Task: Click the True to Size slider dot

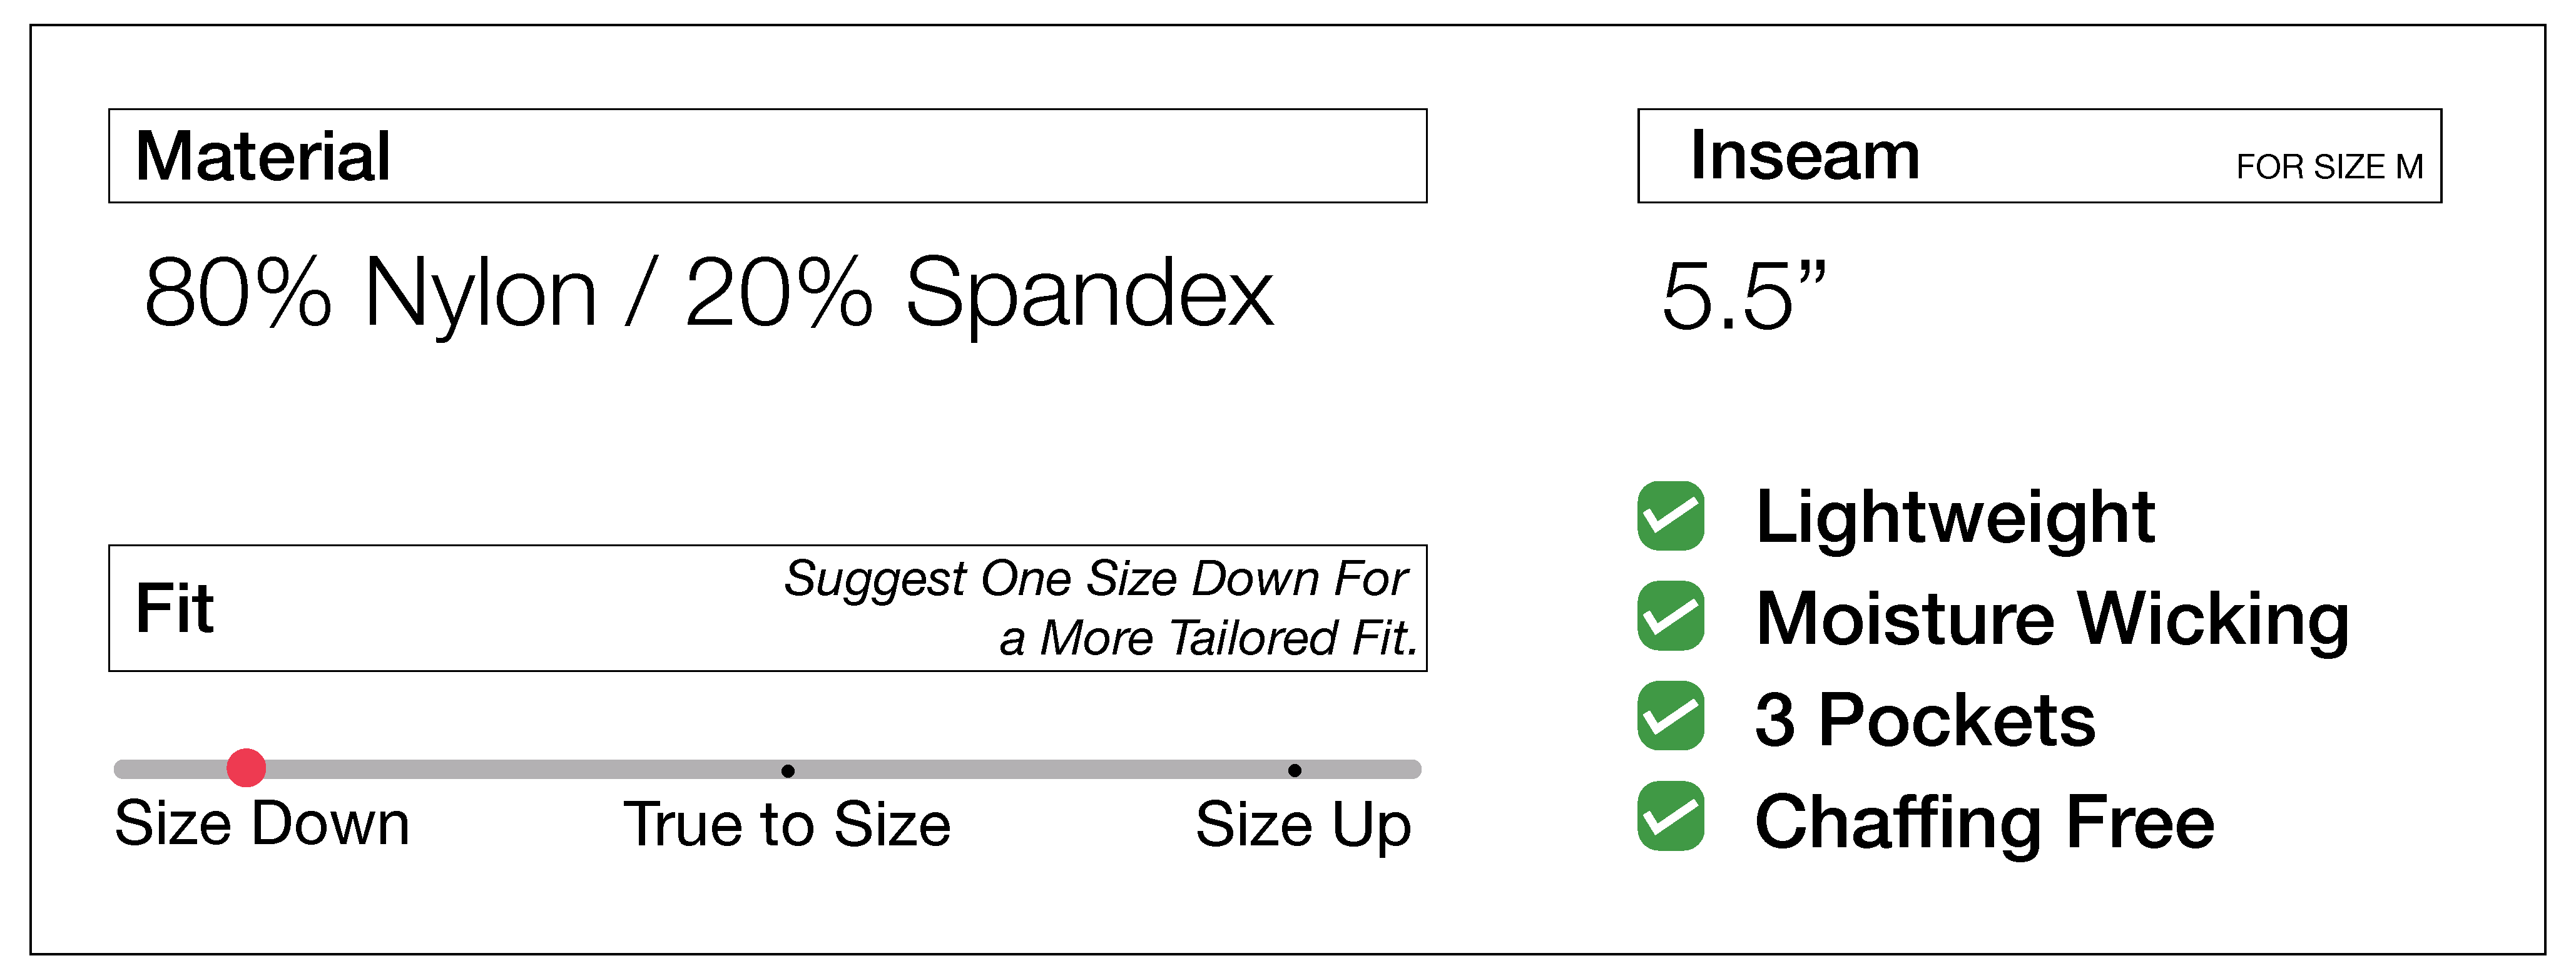Action: click(788, 771)
